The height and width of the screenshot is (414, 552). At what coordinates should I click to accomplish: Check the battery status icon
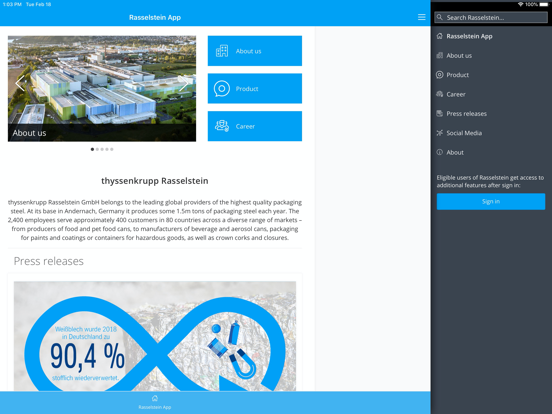tap(544, 4)
